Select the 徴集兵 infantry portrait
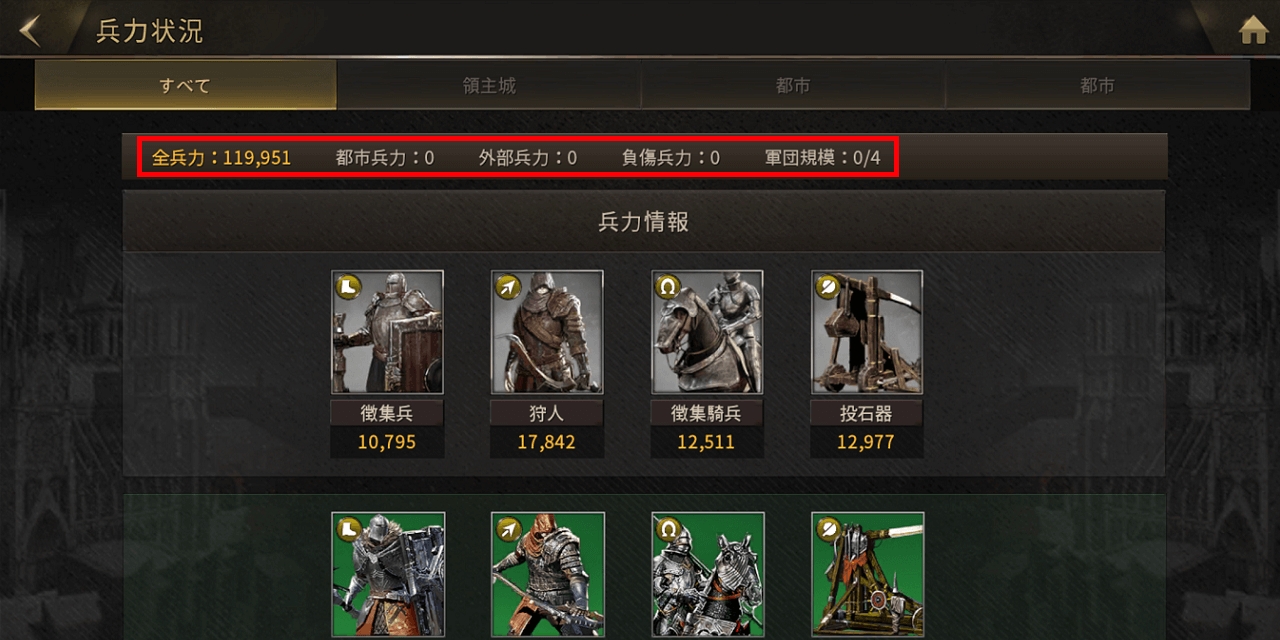This screenshot has width=1280, height=640. point(387,332)
